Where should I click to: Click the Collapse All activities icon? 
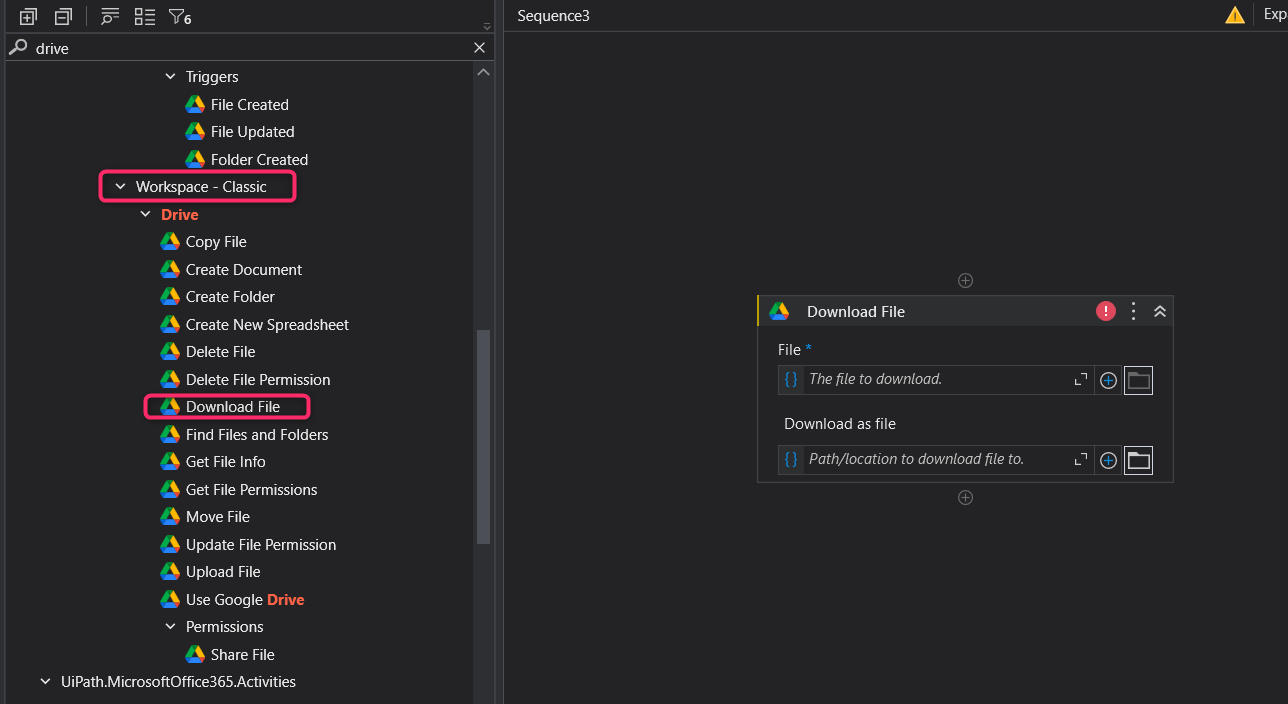coord(63,16)
